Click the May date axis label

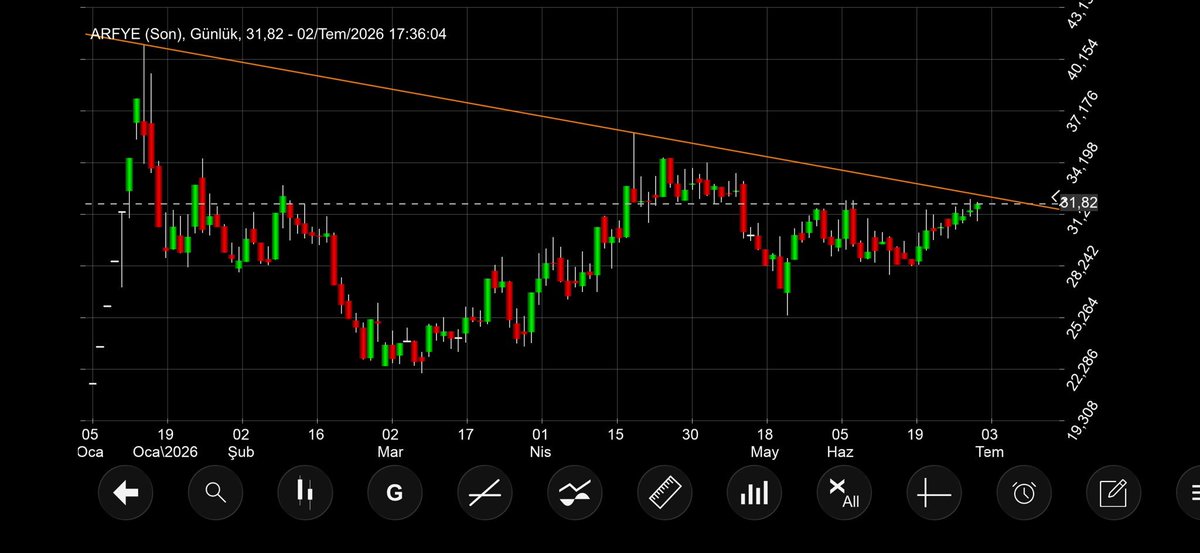coord(765,452)
